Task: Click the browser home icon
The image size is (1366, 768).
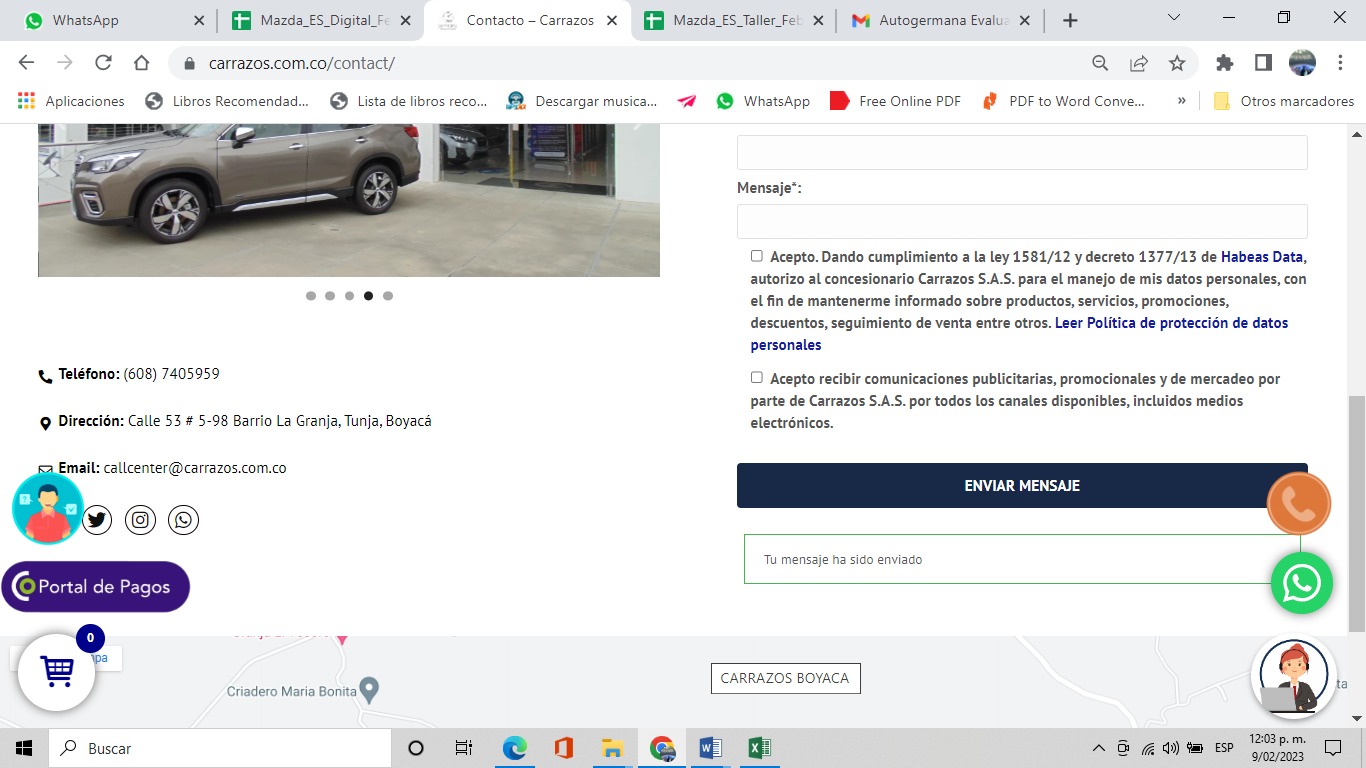Action: pos(142,63)
